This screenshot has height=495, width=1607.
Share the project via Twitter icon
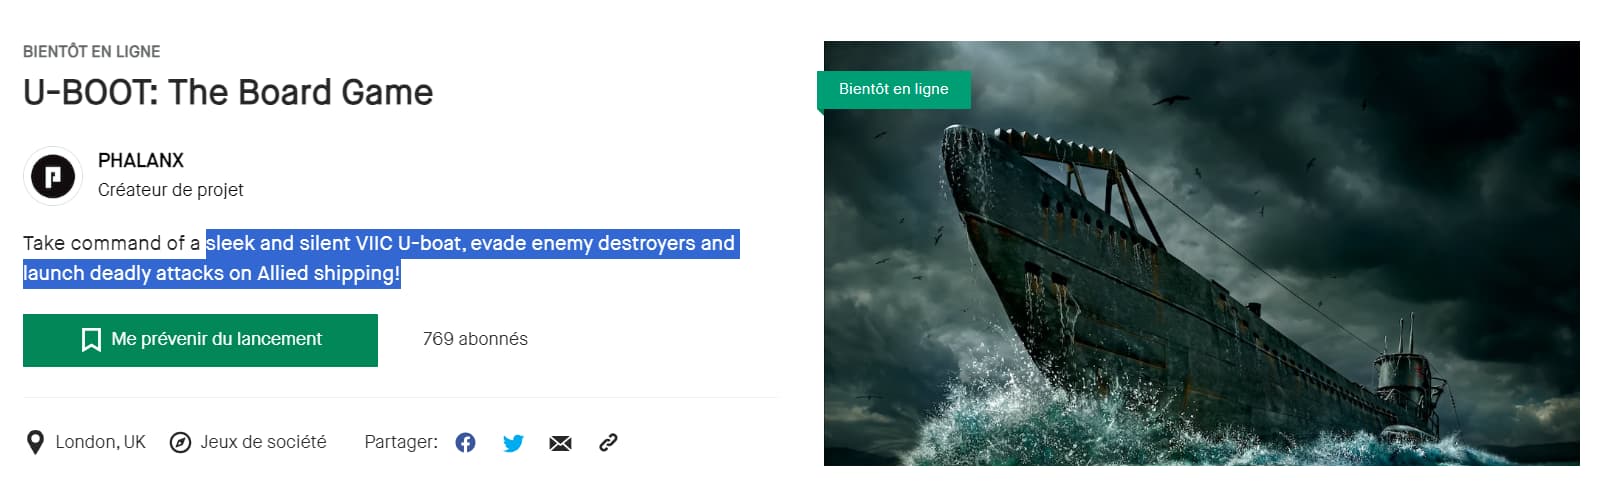tap(513, 442)
